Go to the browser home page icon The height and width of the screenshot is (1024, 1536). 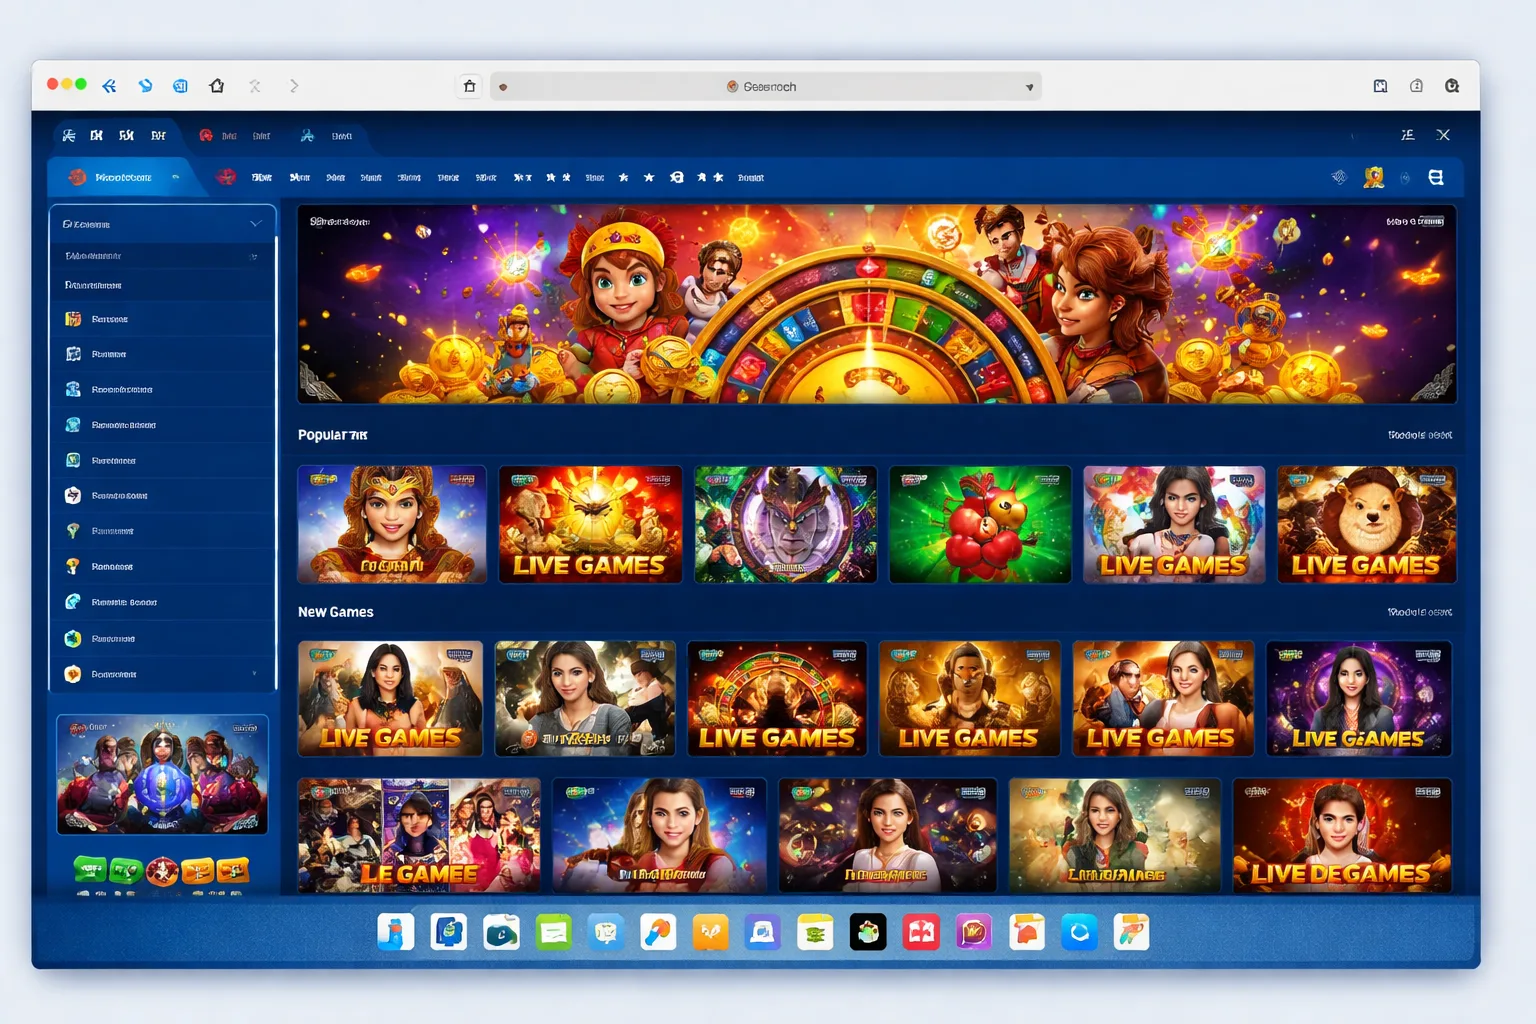coord(217,86)
